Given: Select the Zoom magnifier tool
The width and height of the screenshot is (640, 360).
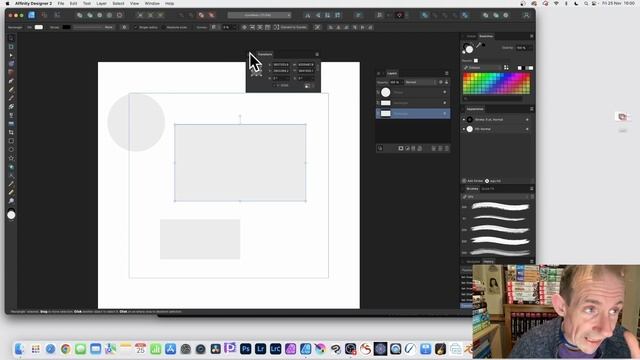Looking at the screenshot, I should tap(11, 201).
